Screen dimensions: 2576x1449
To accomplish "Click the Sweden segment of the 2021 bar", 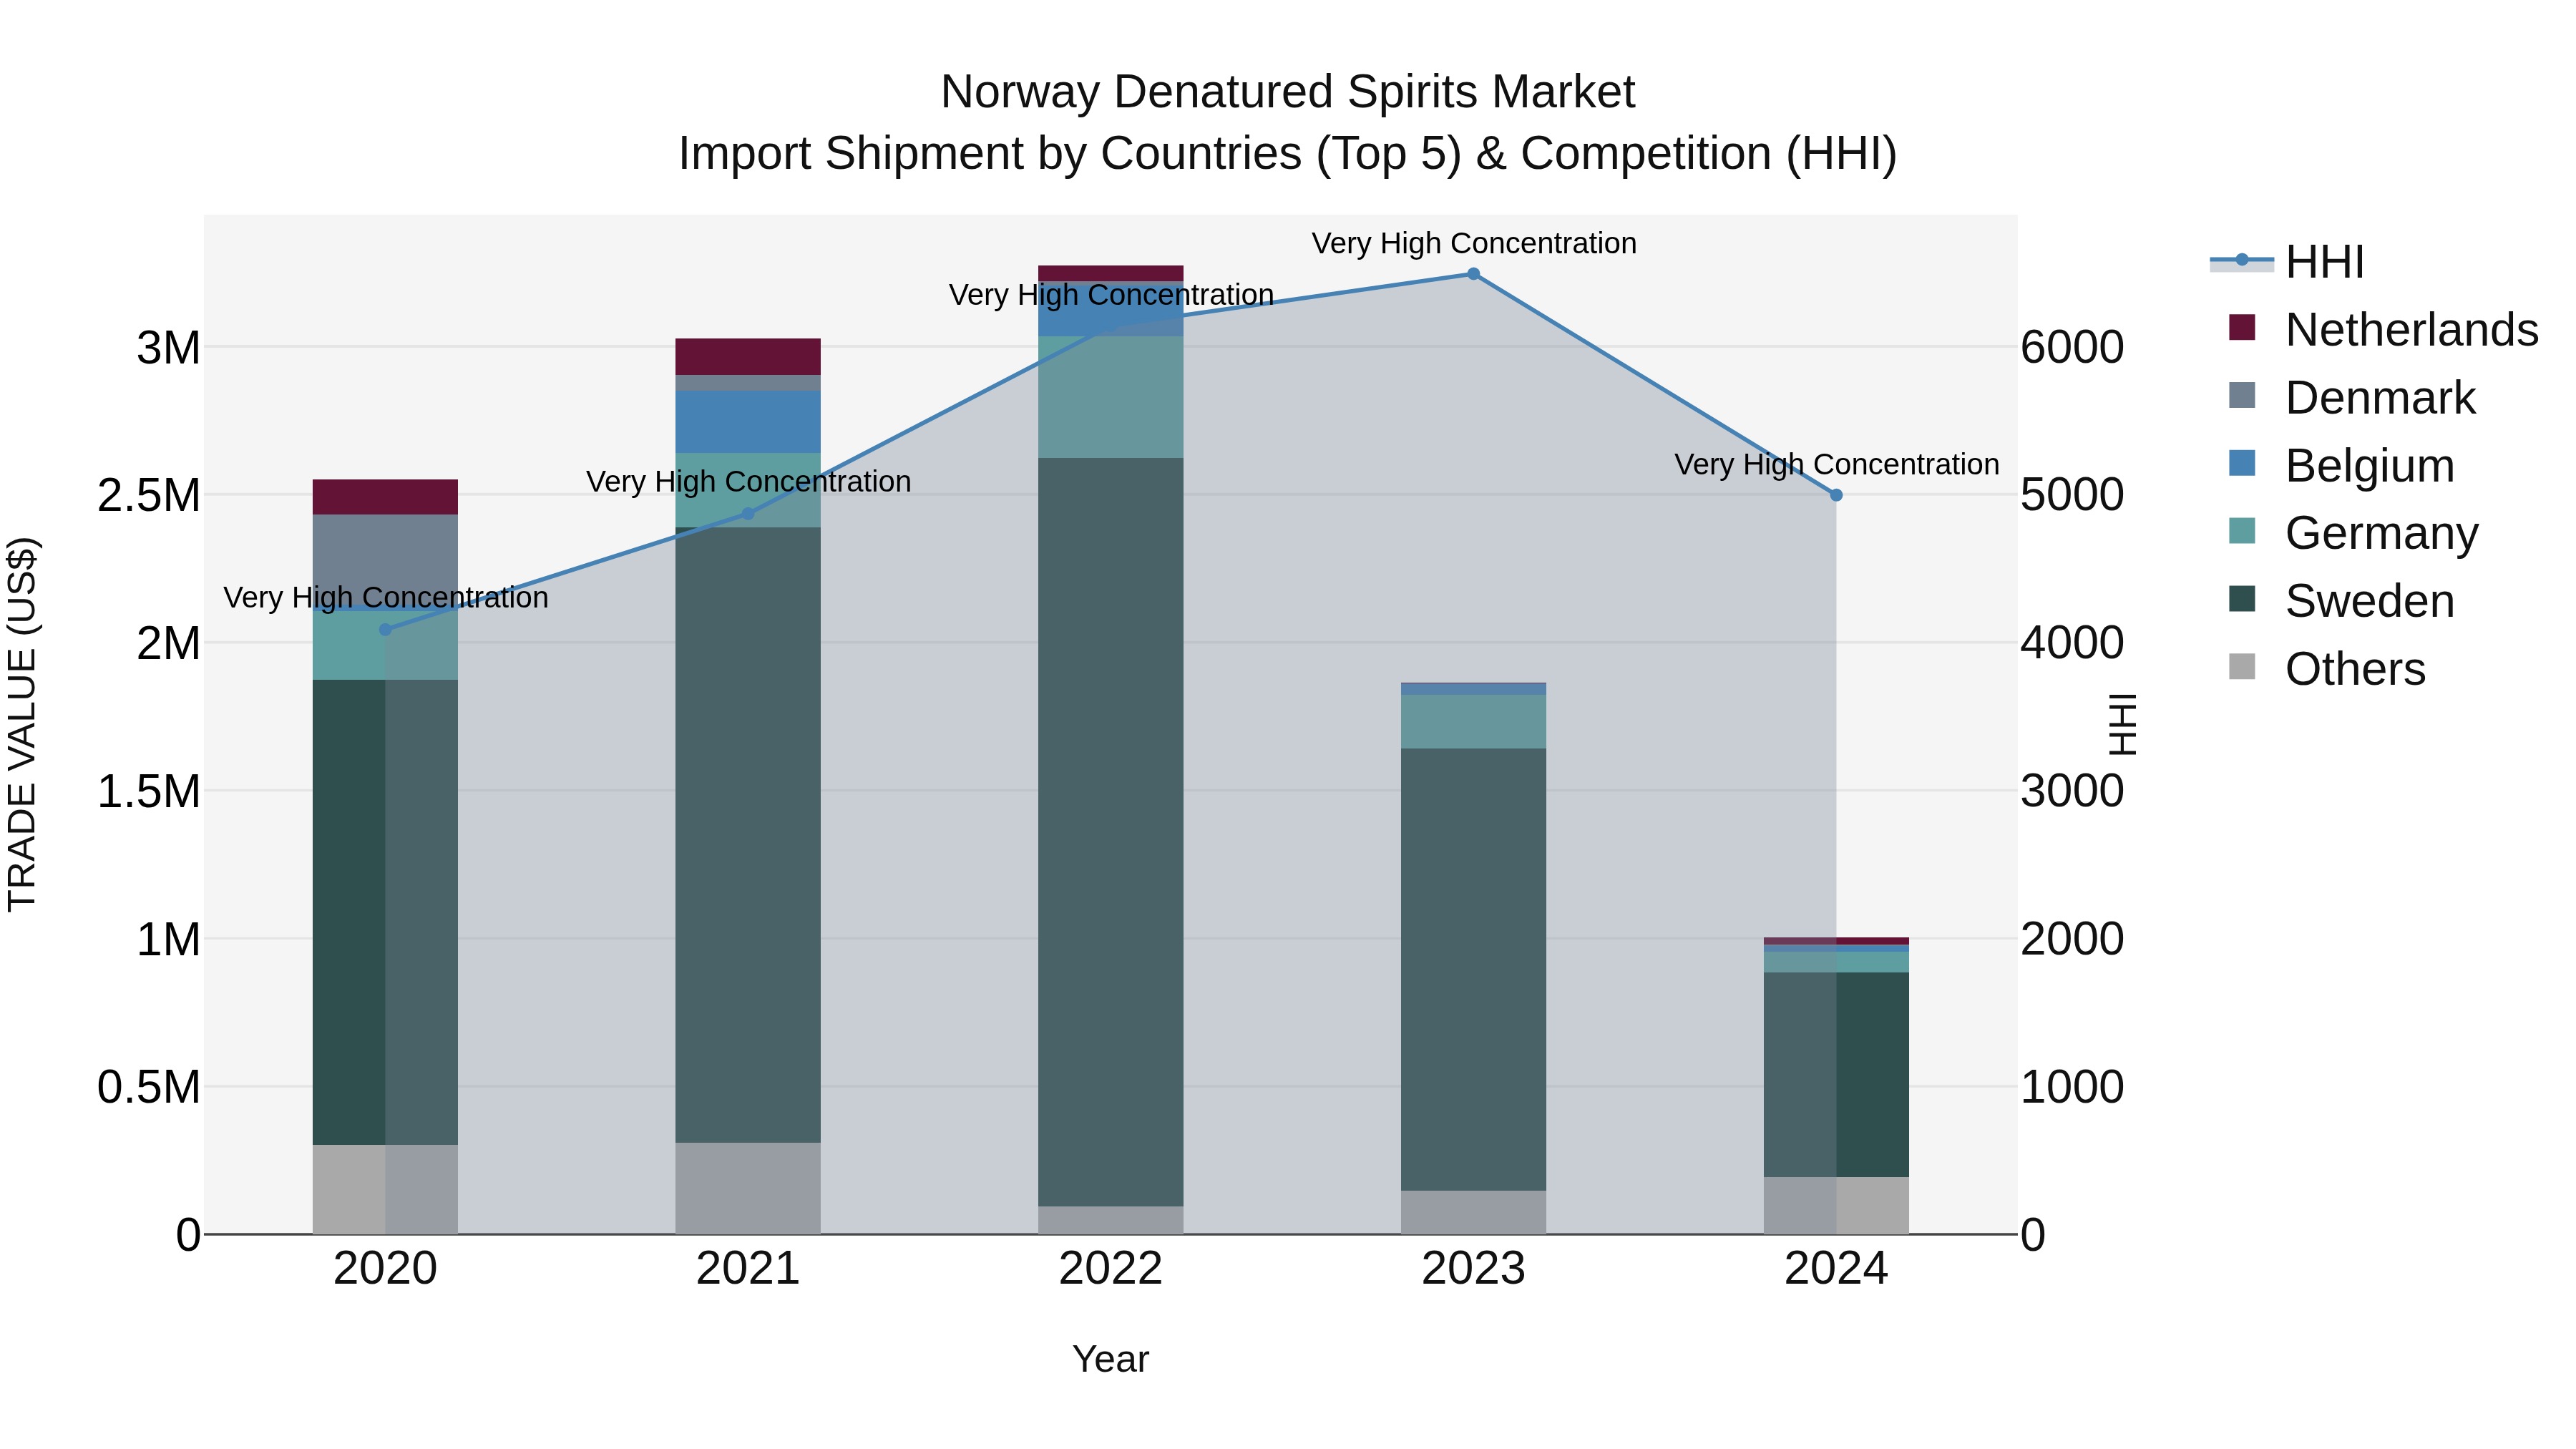I will tap(748, 835).
